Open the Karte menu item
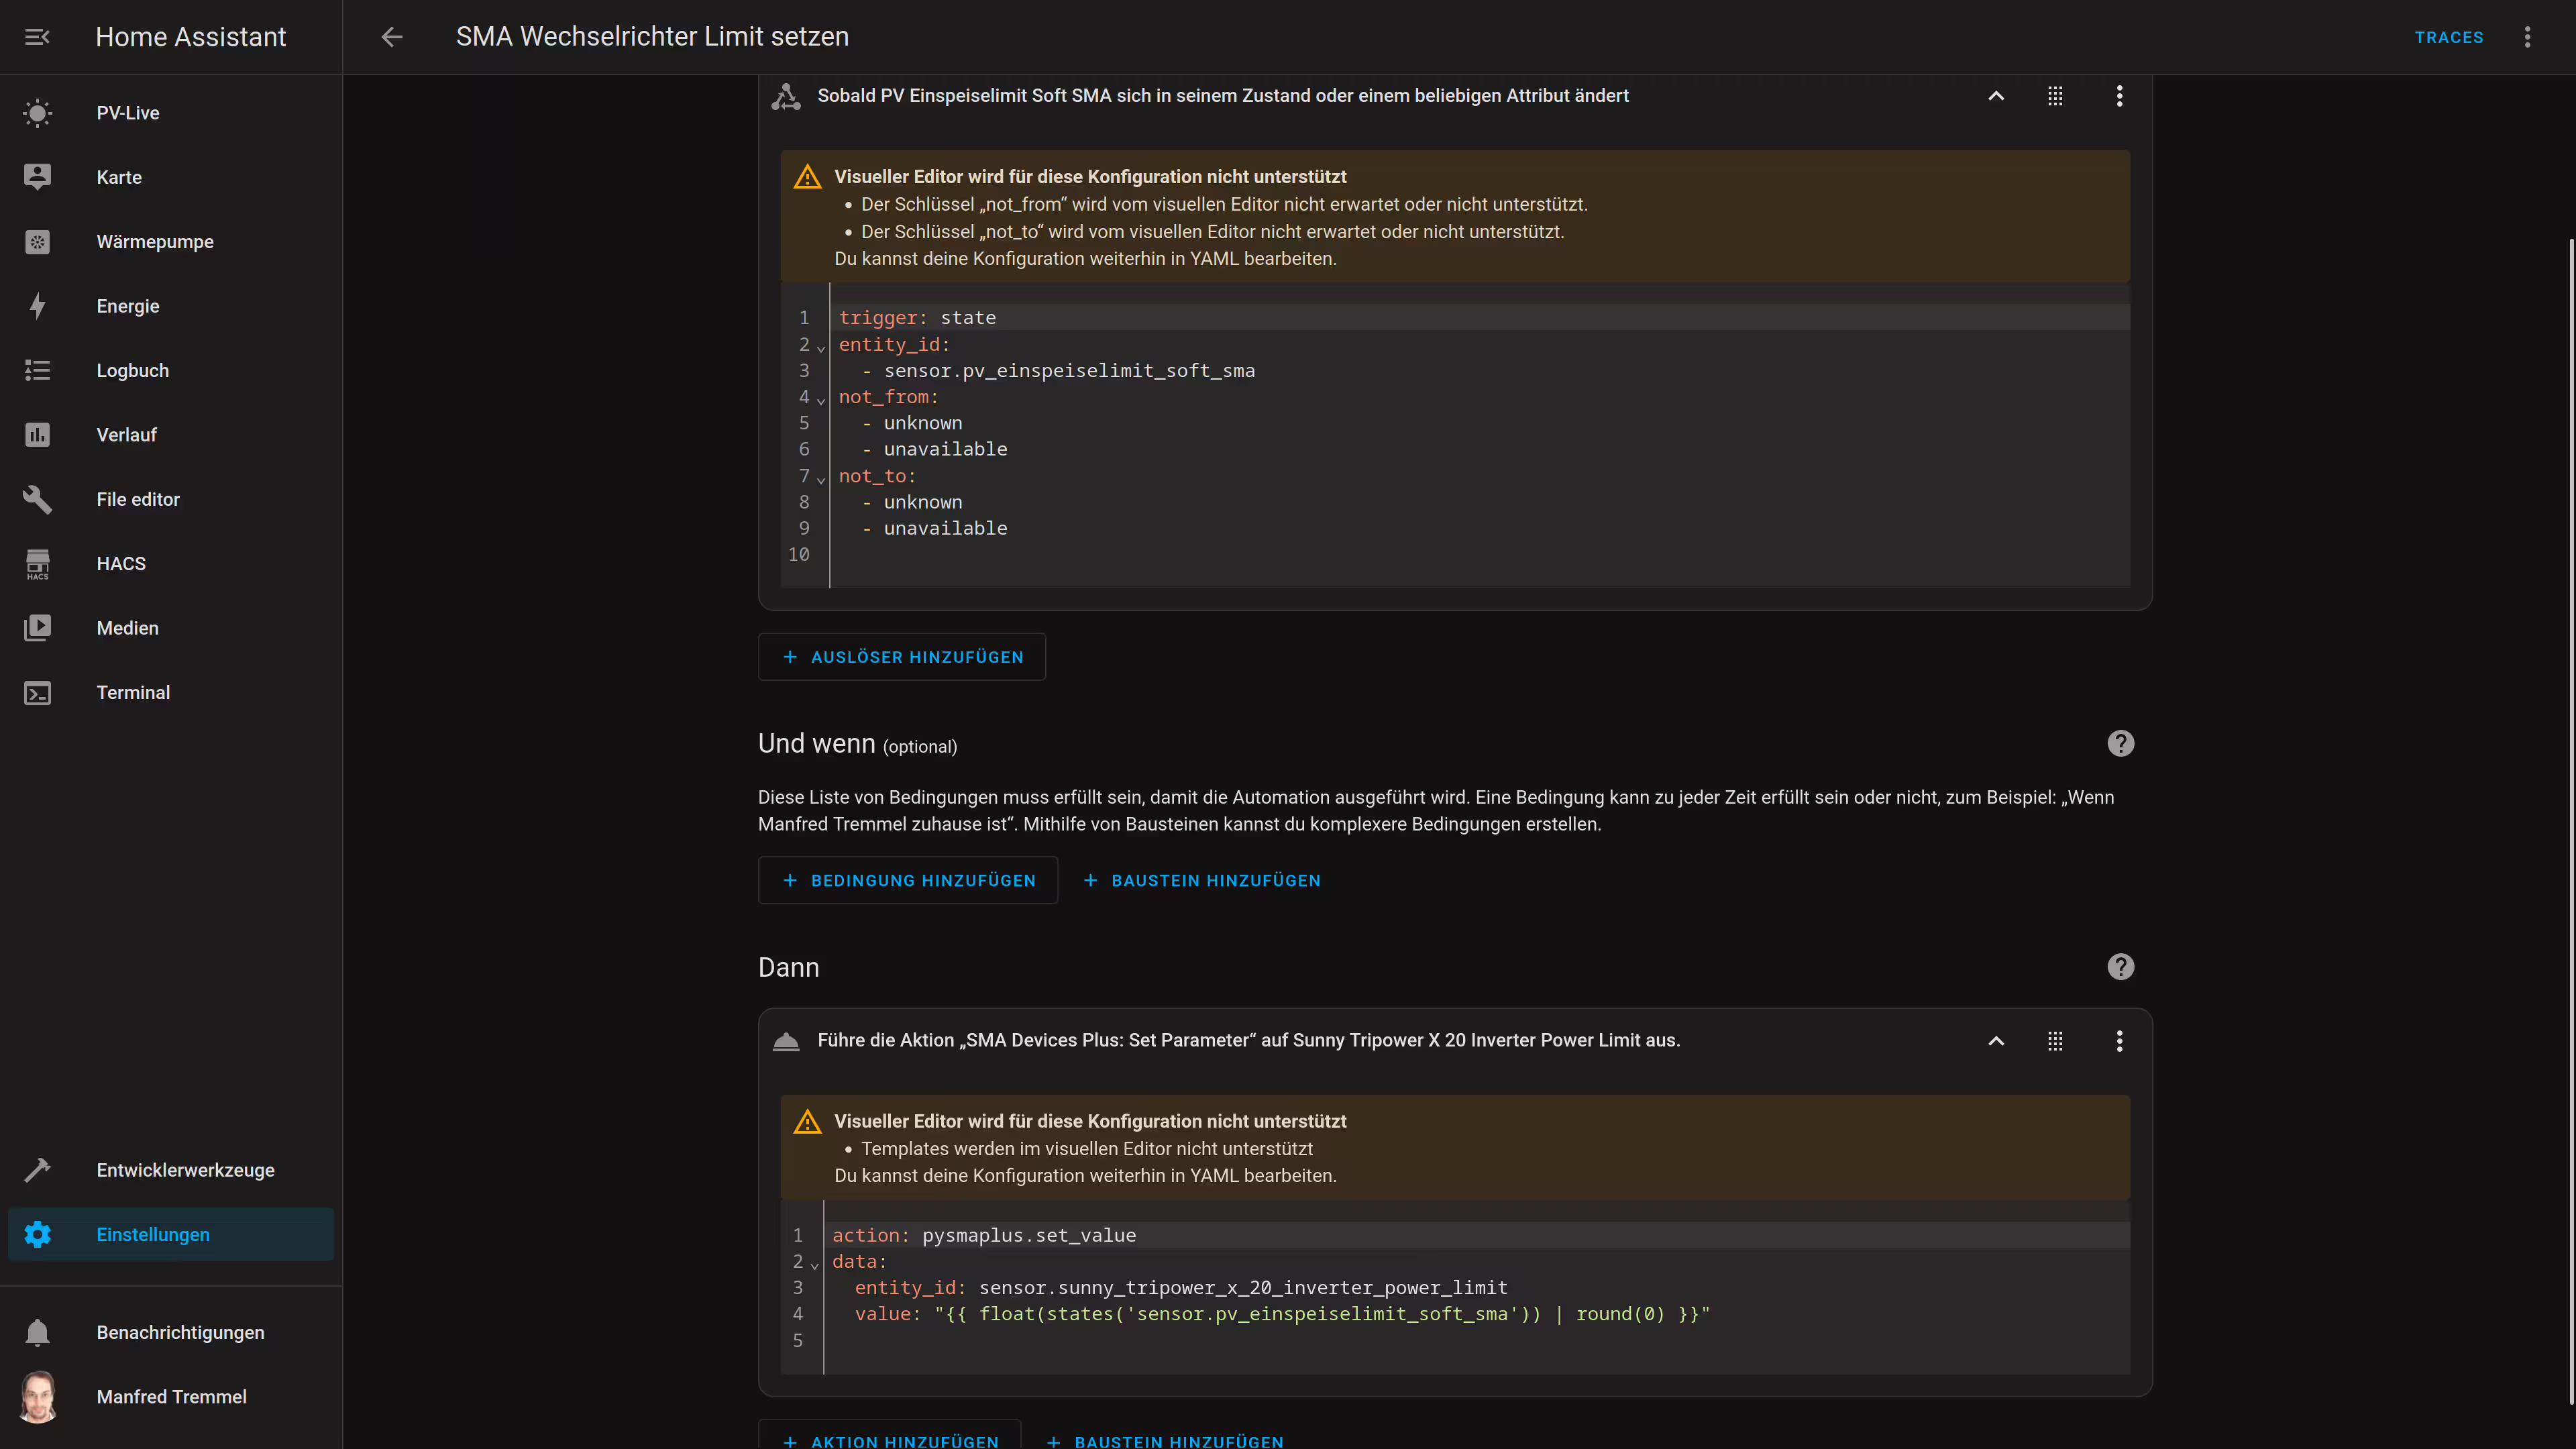This screenshot has width=2576, height=1449. click(171, 177)
